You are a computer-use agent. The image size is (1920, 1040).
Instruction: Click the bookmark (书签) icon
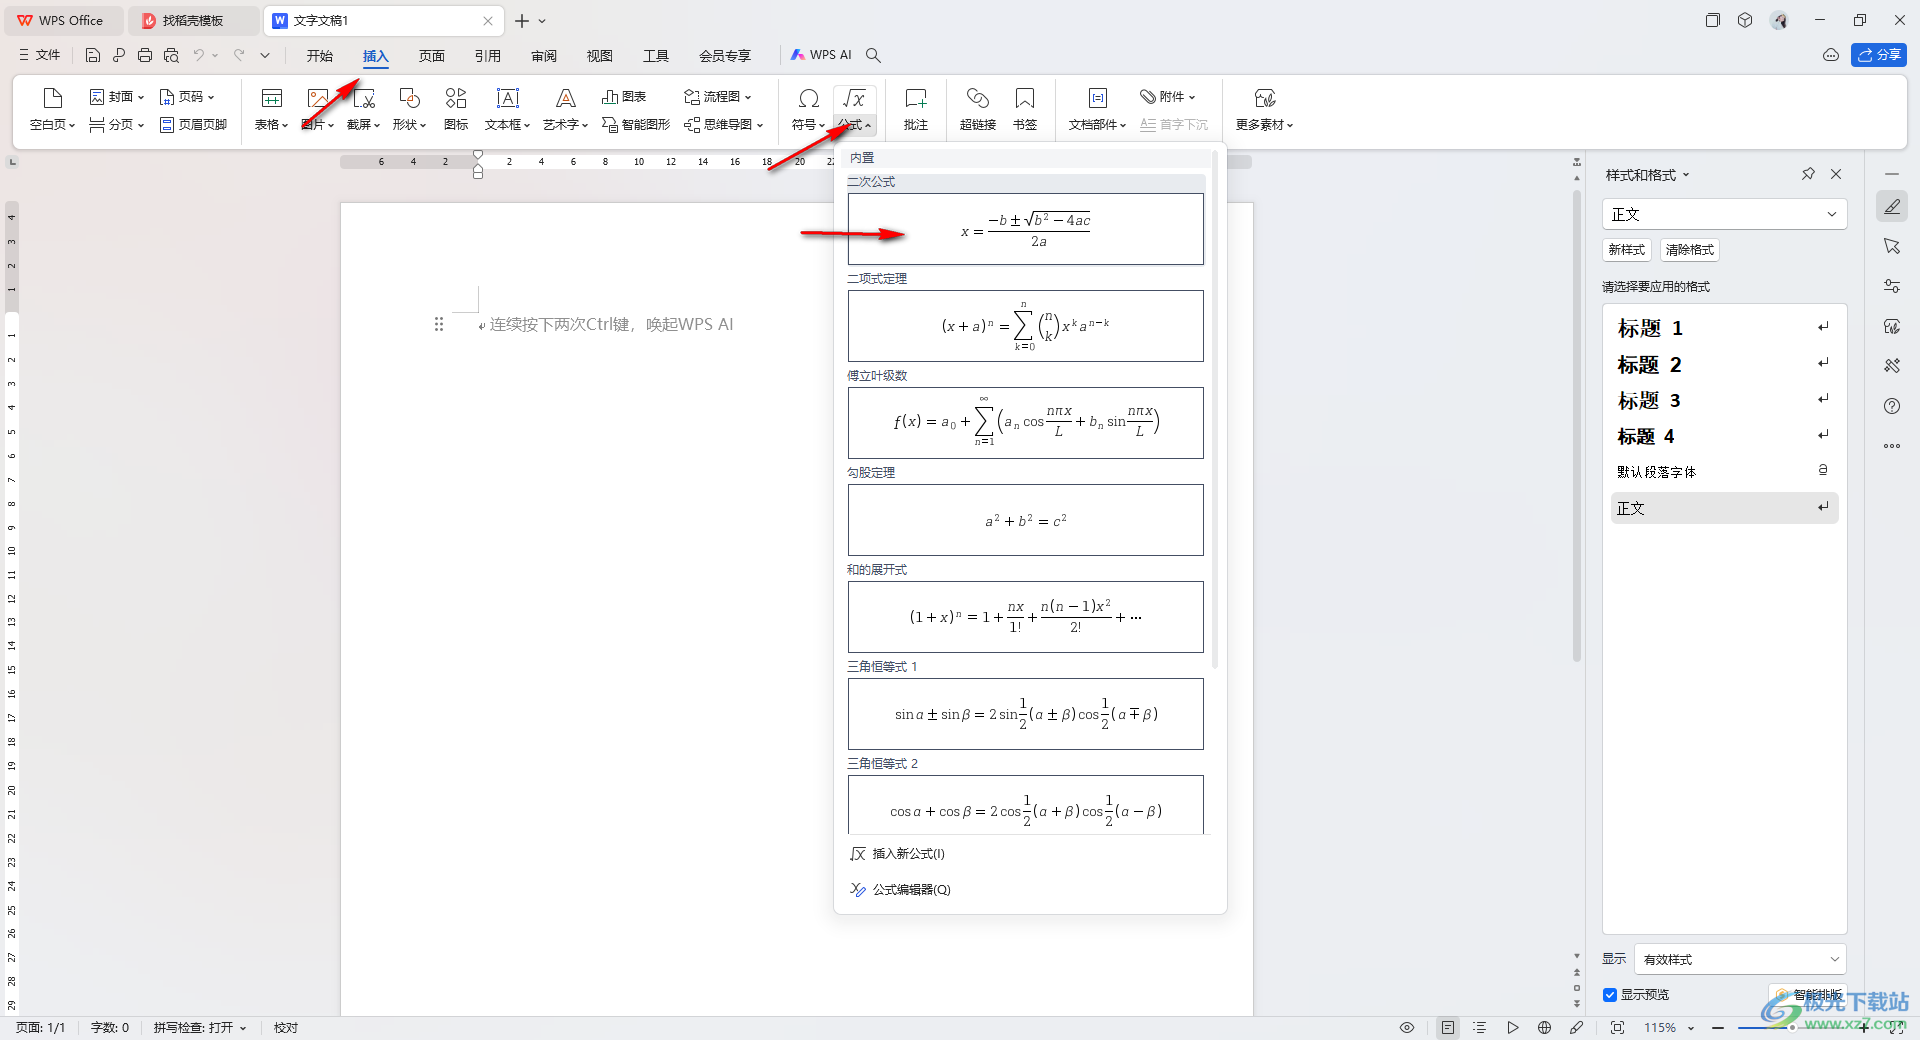[x=1024, y=99]
